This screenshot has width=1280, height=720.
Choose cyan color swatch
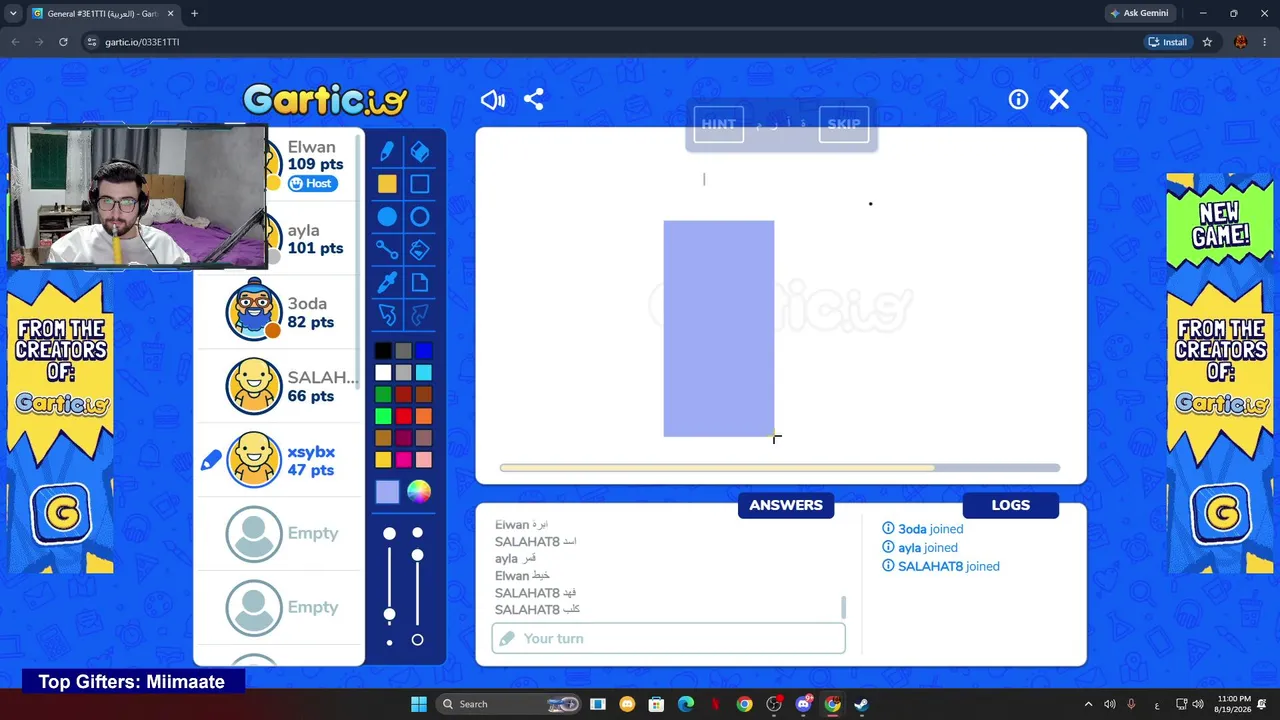(x=424, y=373)
